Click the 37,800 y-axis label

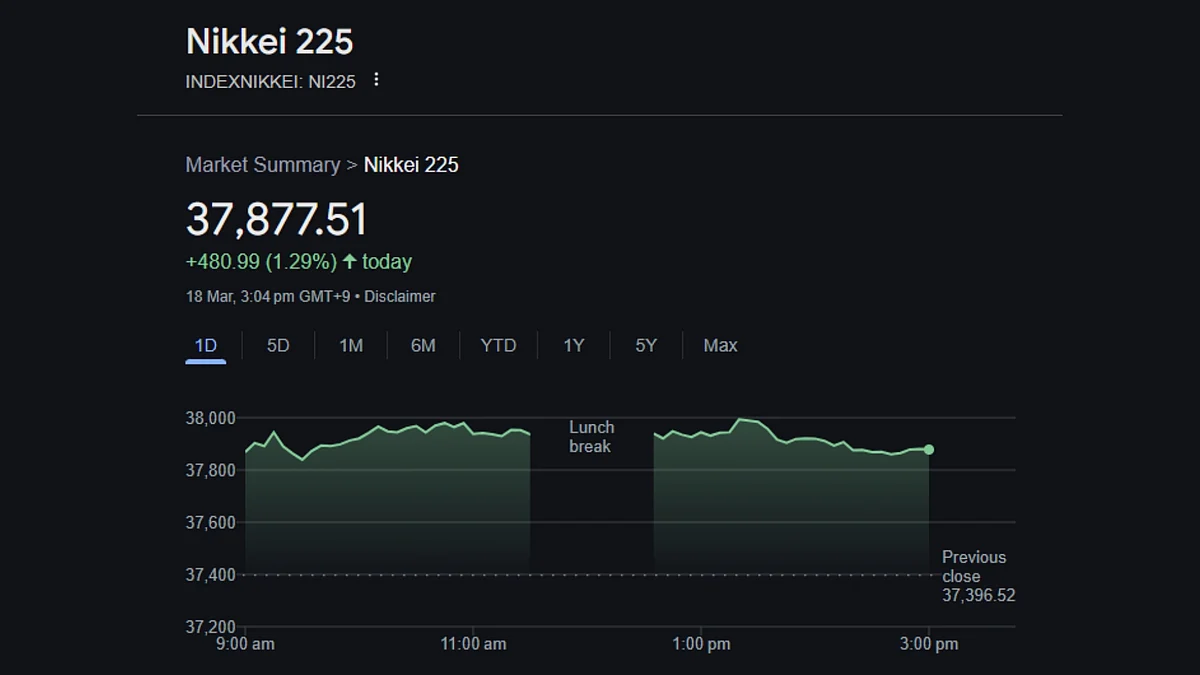pyautogui.click(x=210, y=470)
